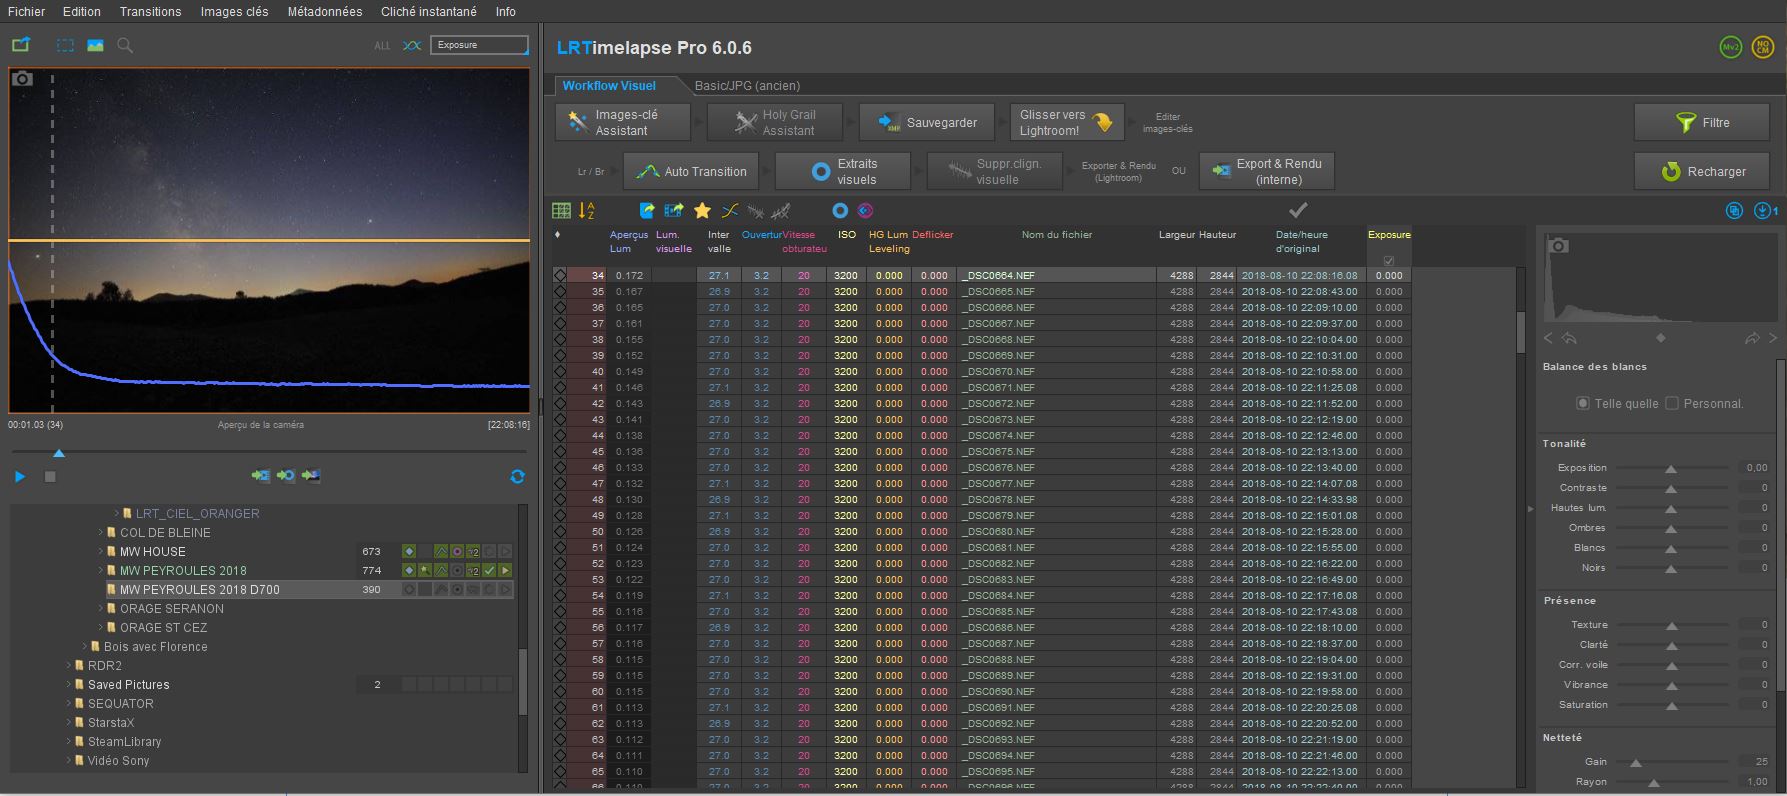Tick the 'Personnal.' white balance checkbox
Viewport: 1787px width, 796px height.
point(1671,404)
